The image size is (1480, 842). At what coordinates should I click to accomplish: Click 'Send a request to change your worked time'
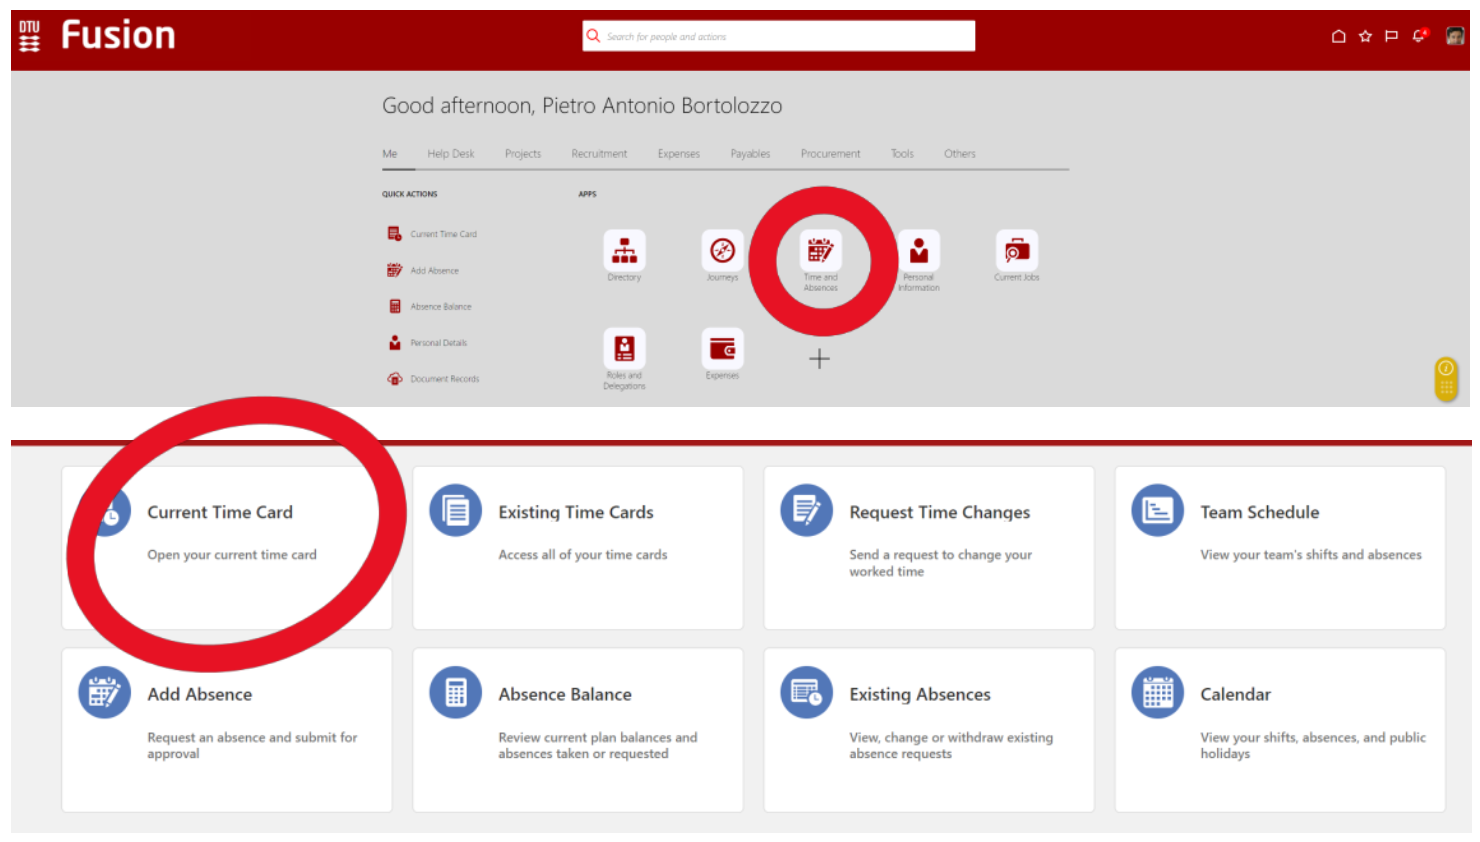[x=940, y=563]
